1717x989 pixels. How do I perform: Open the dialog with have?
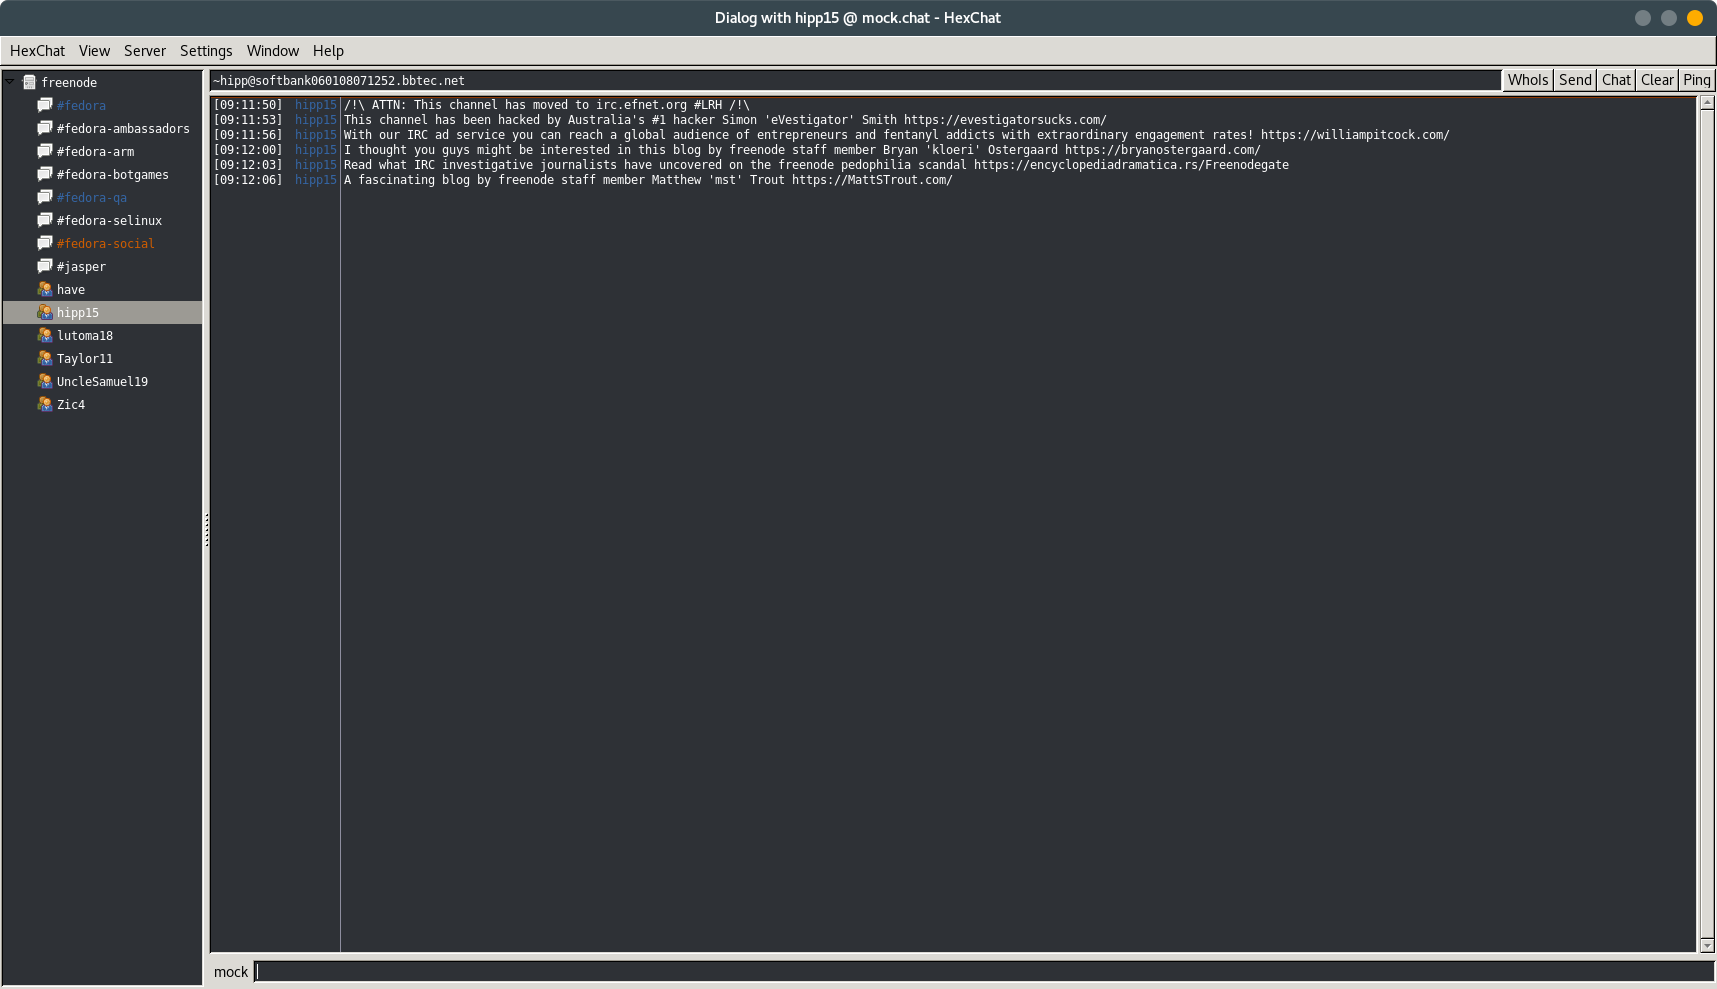(x=71, y=289)
